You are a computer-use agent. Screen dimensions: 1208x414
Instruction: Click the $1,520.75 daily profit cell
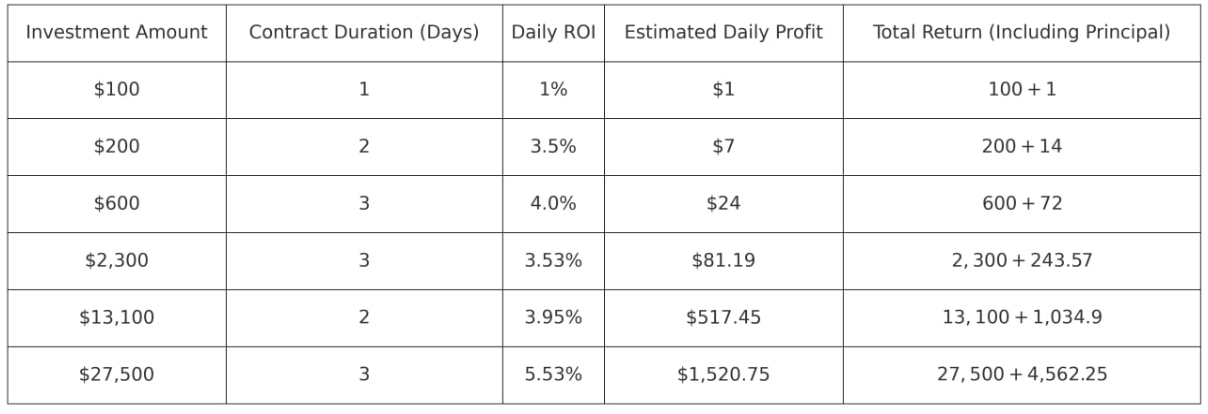[723, 374]
